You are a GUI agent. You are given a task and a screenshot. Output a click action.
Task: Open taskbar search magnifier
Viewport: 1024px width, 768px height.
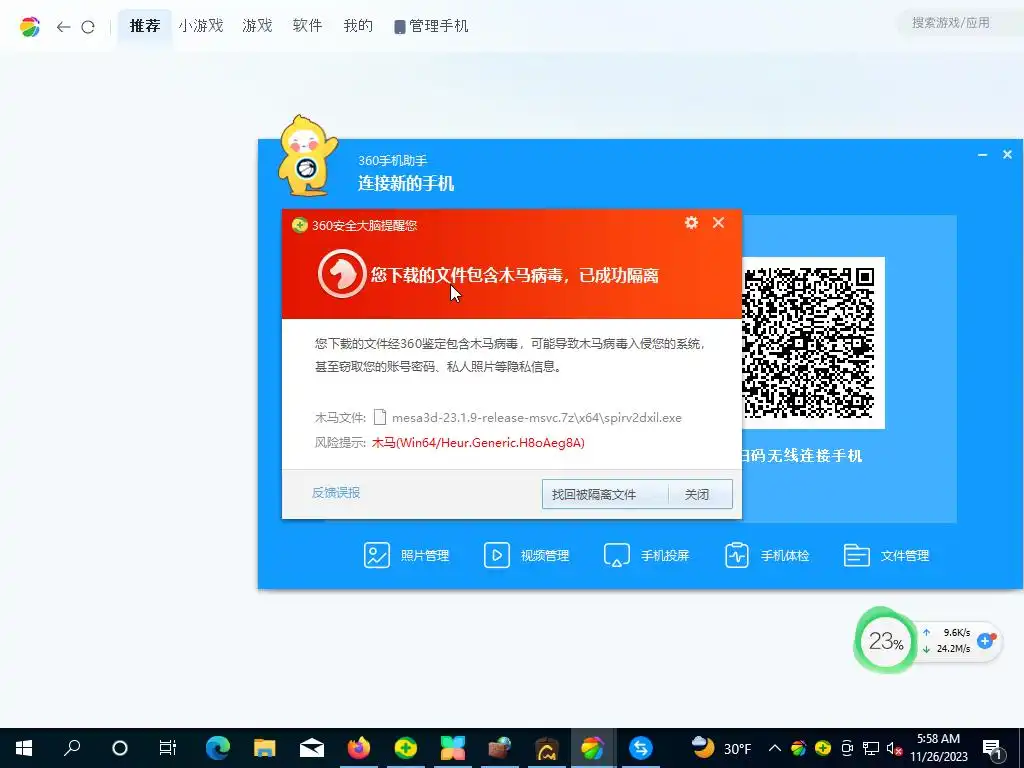click(72, 748)
